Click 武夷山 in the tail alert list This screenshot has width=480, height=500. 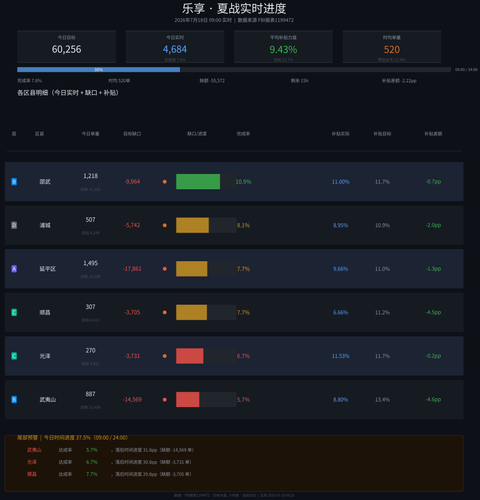pos(34,450)
